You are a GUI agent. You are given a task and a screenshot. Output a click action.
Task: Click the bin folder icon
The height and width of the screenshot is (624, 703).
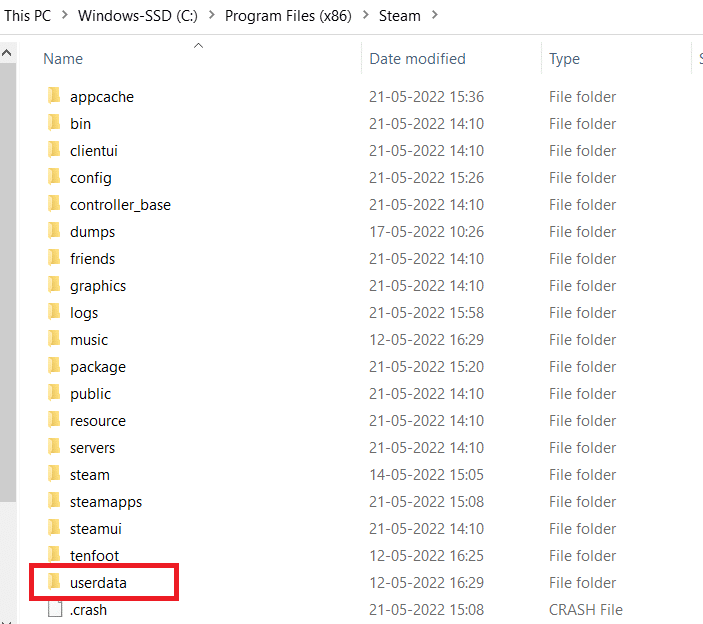(54, 122)
